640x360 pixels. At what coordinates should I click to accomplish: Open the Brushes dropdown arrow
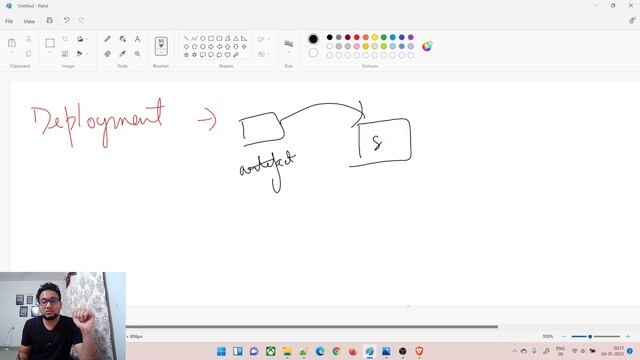point(161,53)
